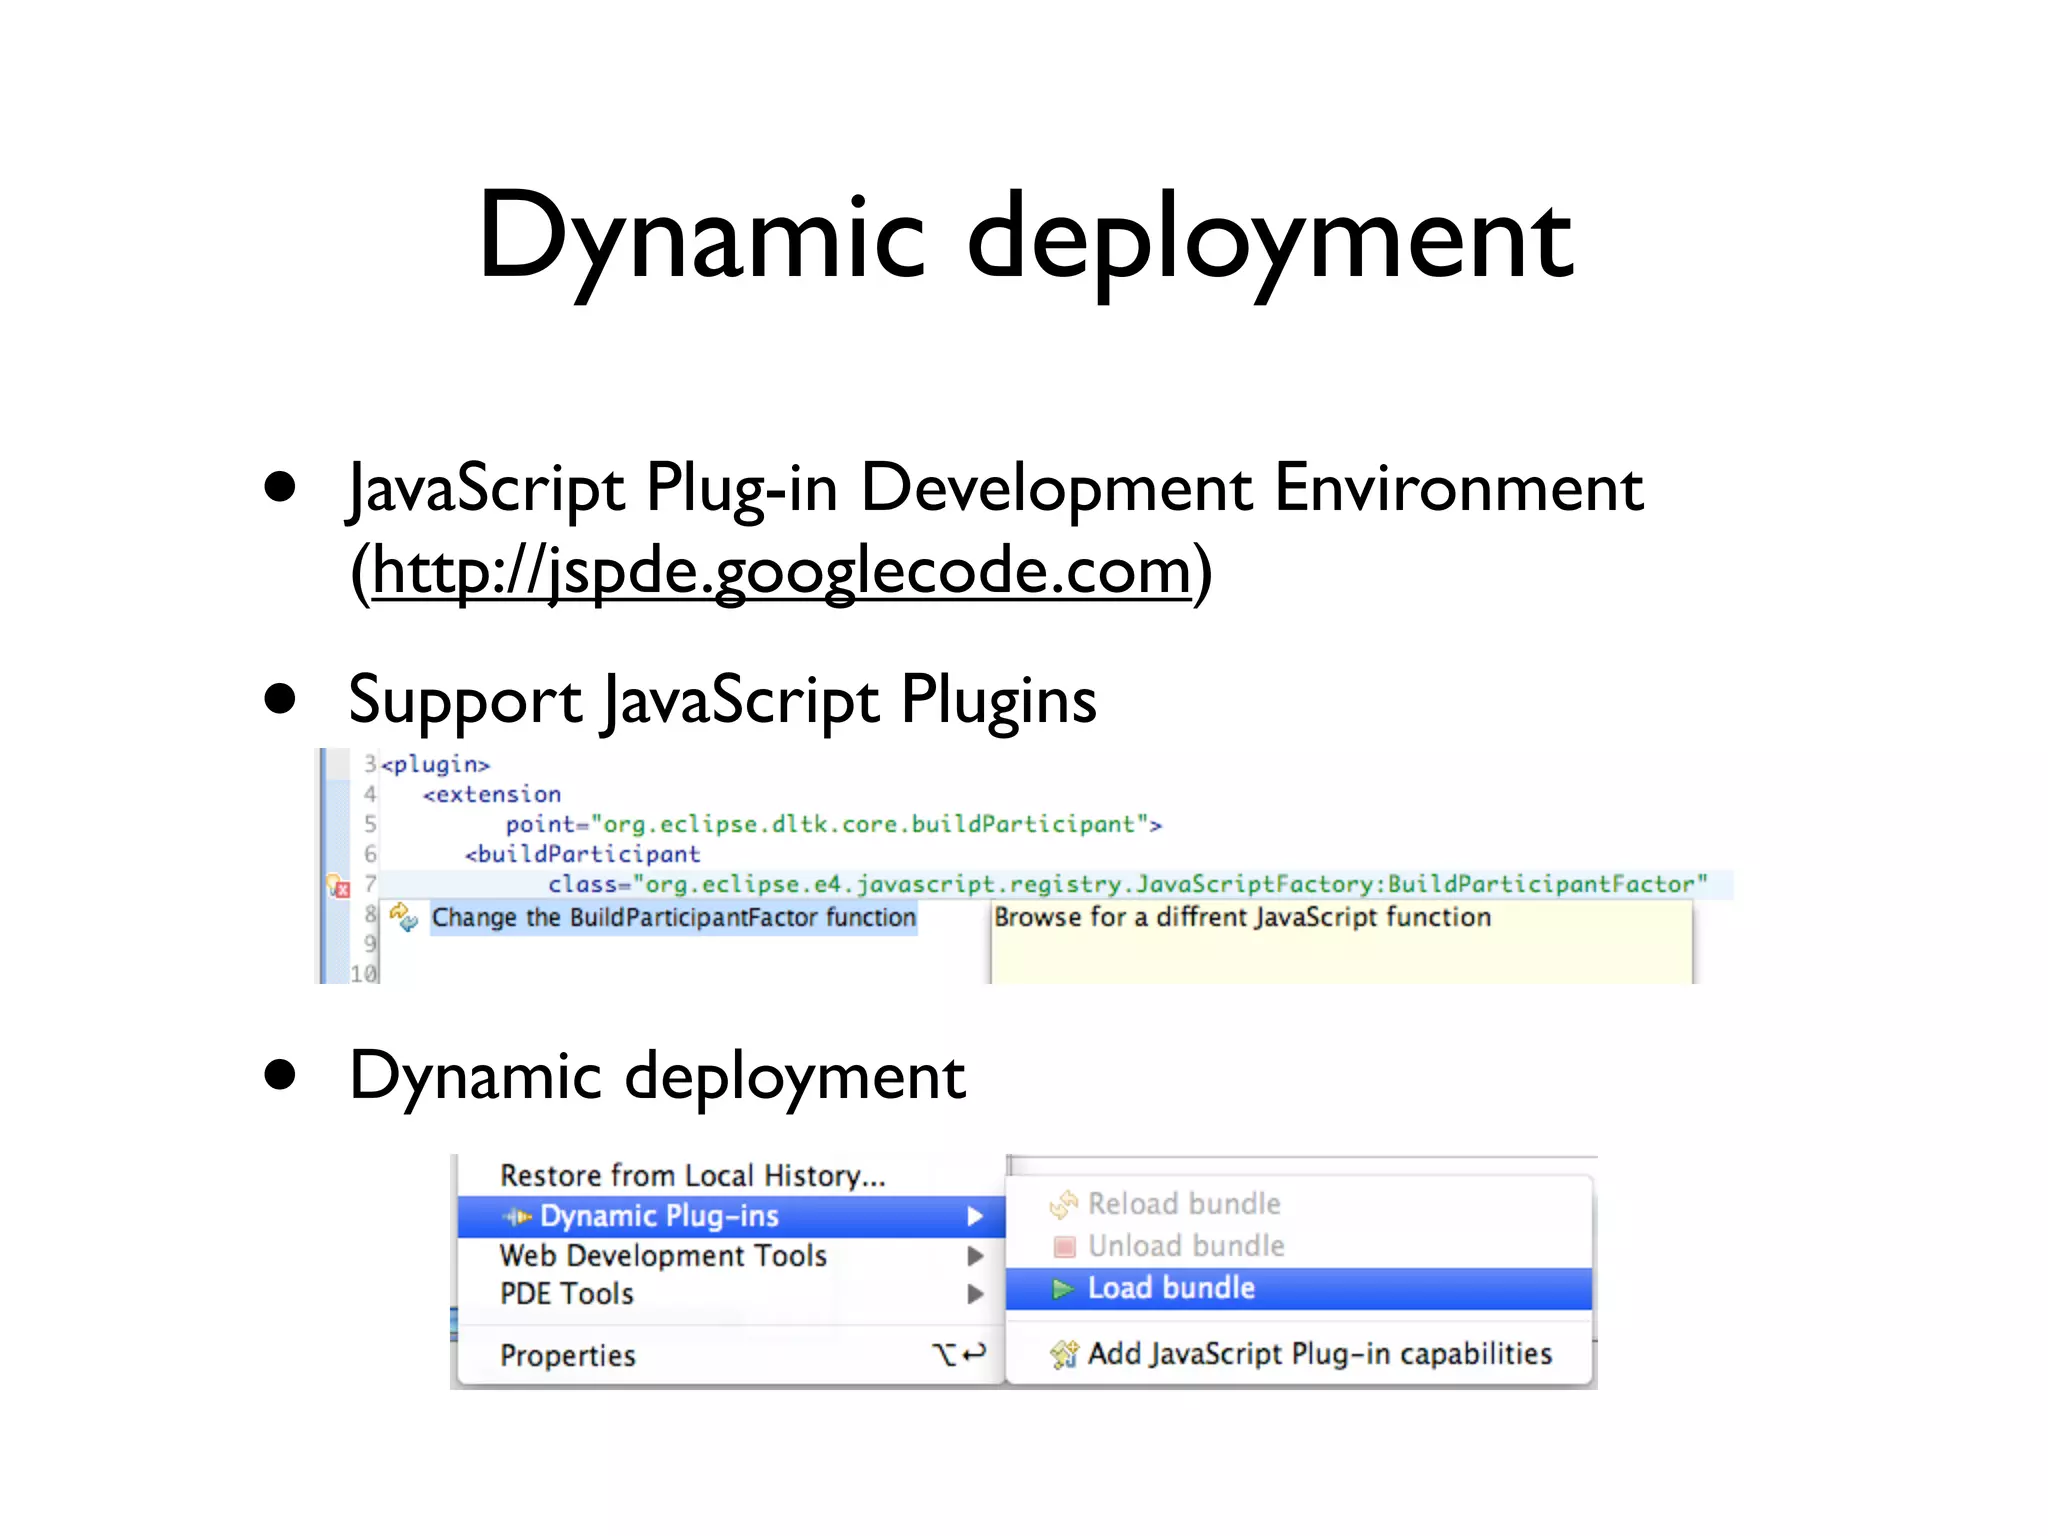Click the JavaScript Plug-in Development Environment text
The height and width of the screenshot is (1536, 2048).
(995, 489)
